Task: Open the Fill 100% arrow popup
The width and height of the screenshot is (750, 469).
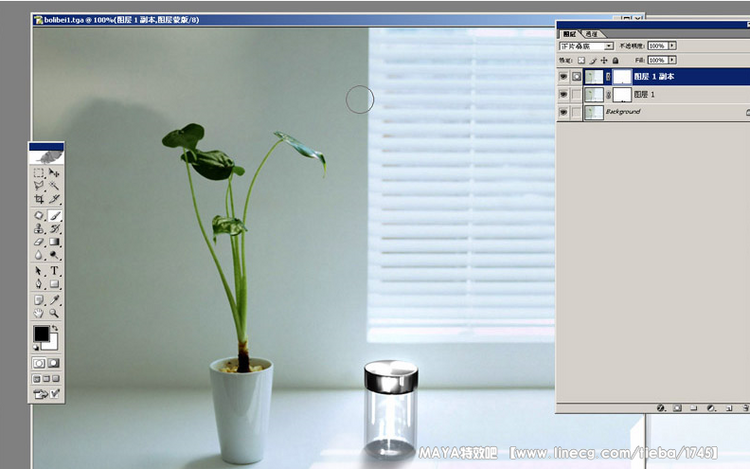Action: click(x=672, y=60)
